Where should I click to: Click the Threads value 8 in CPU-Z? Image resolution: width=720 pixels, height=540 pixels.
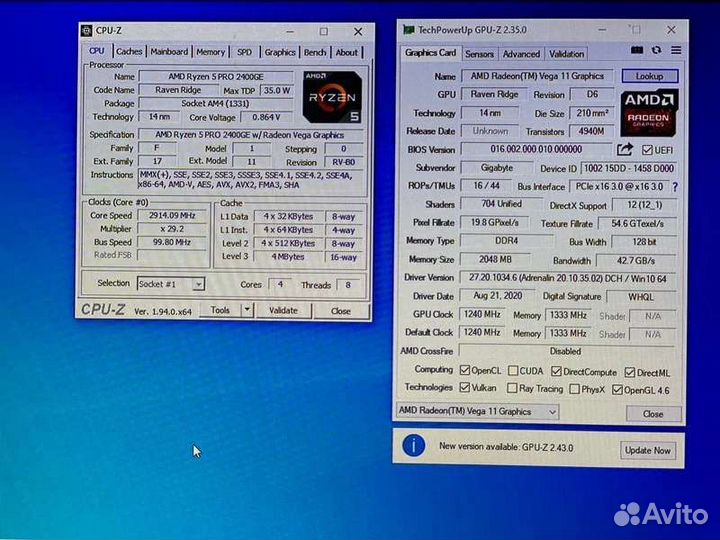pyautogui.click(x=348, y=285)
